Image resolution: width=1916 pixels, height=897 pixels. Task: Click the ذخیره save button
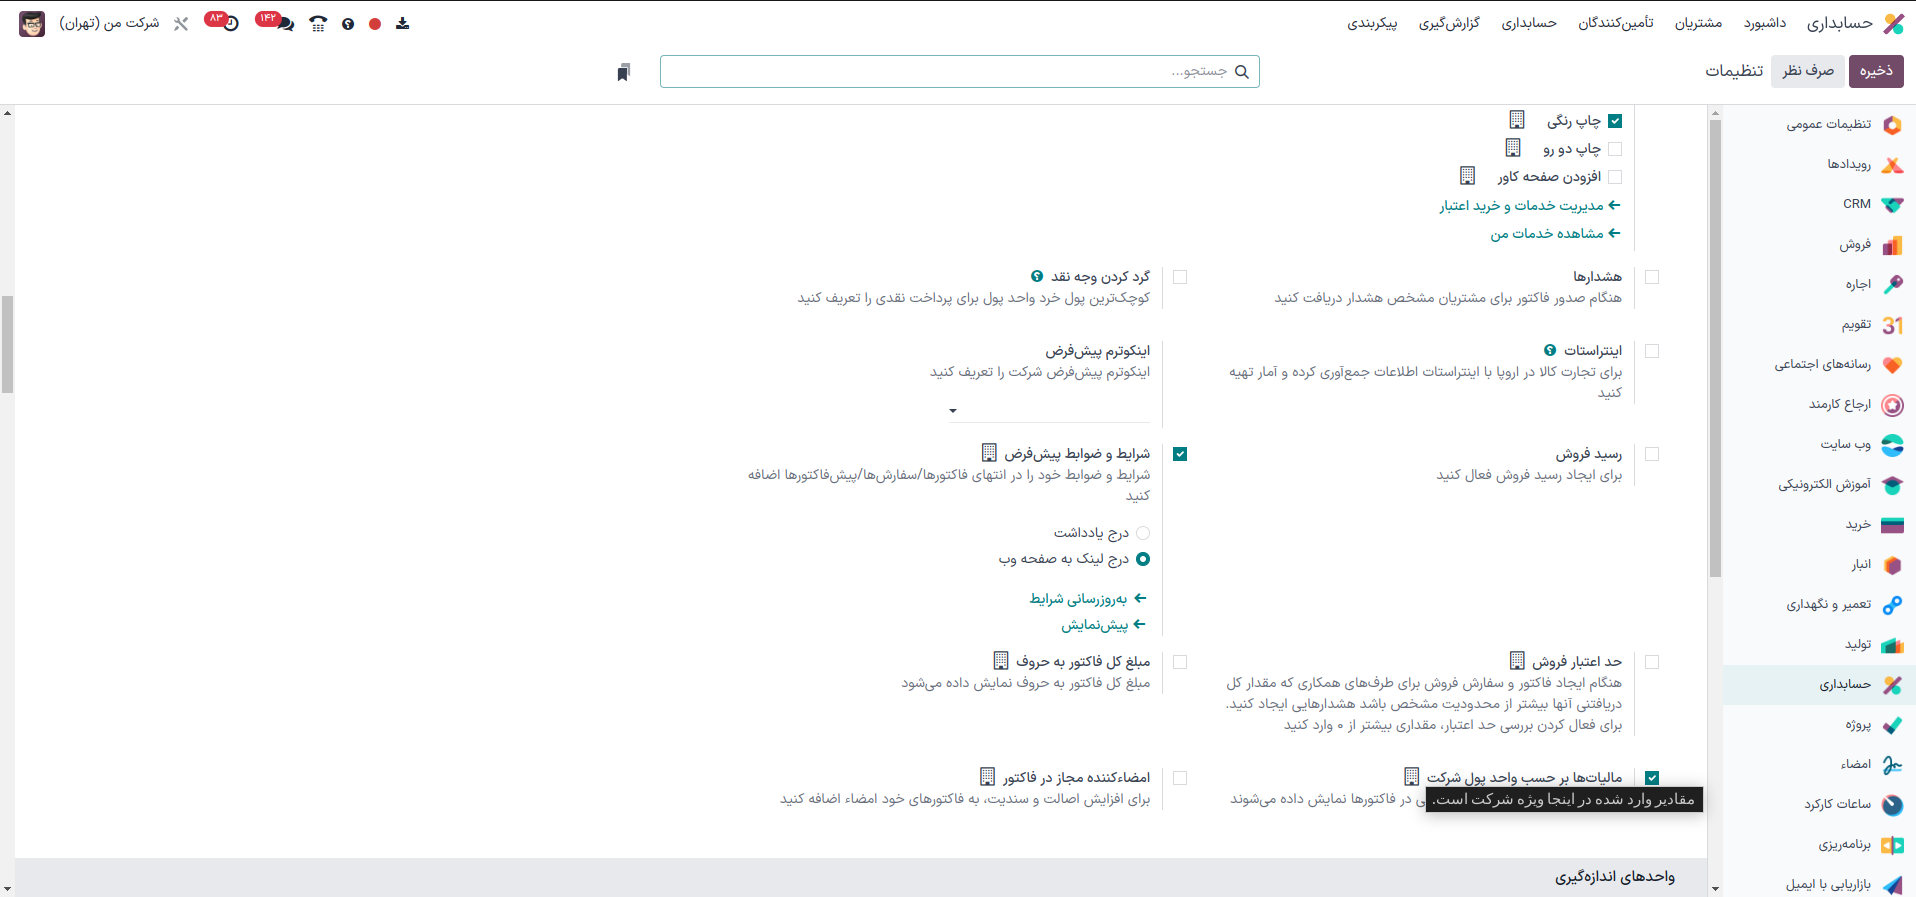click(x=1876, y=71)
